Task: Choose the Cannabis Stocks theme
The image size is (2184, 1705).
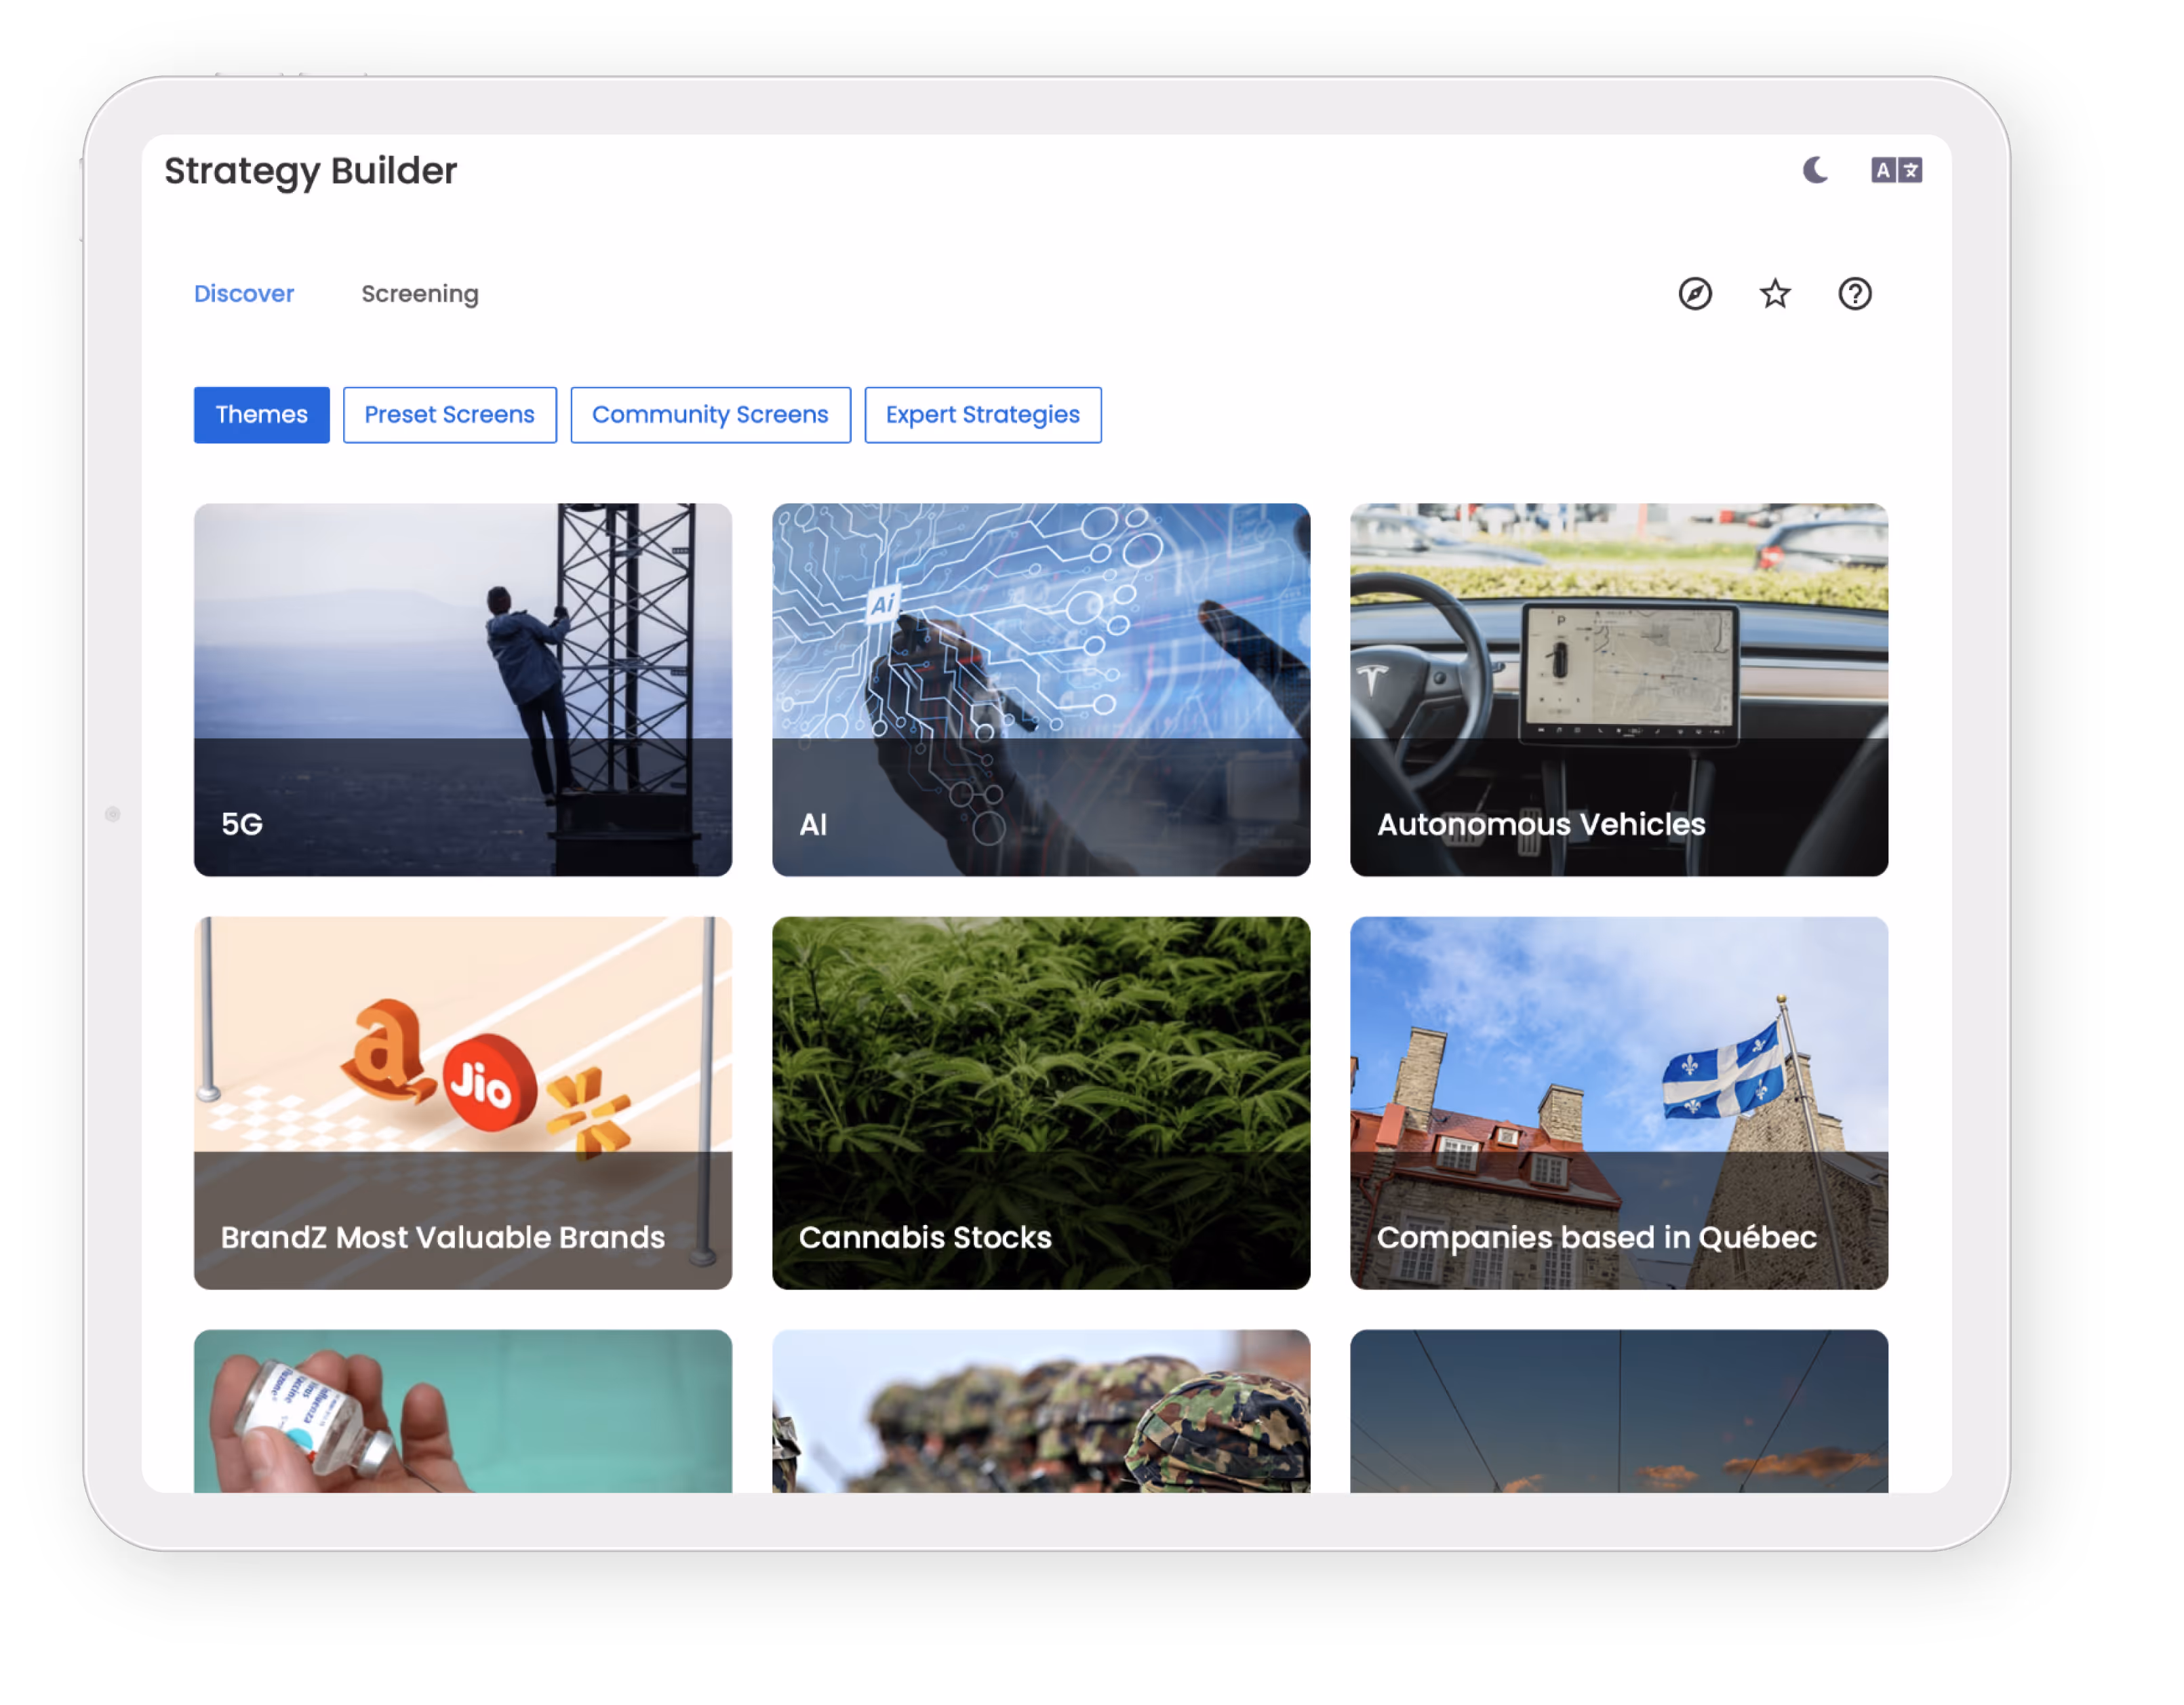Action: click(x=1041, y=1103)
